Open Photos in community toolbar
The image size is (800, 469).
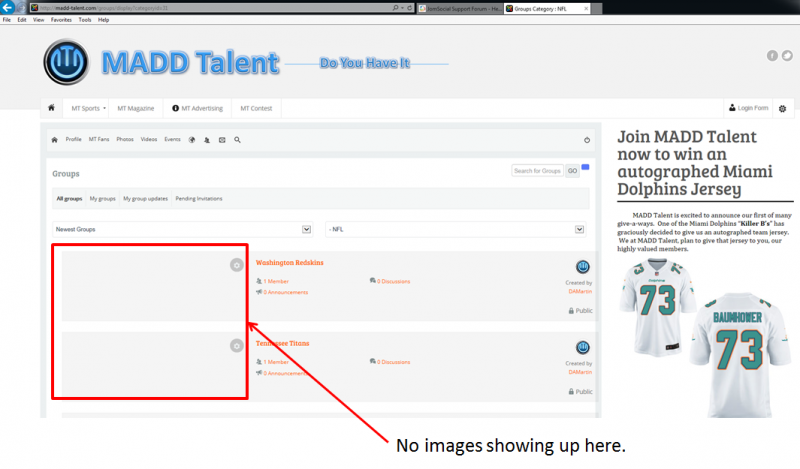pyautogui.click(x=125, y=139)
